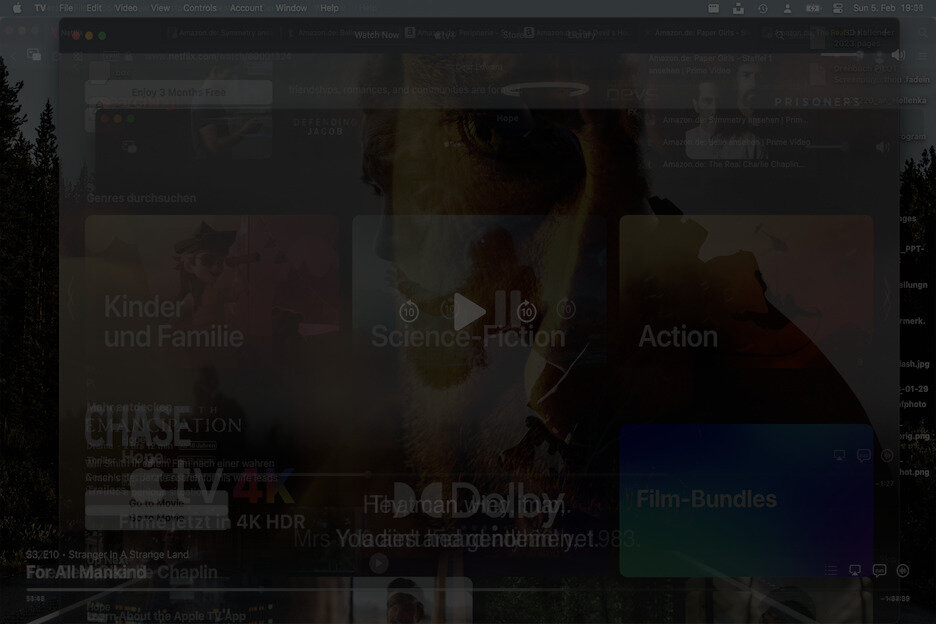Viewport: 936px width, 624px height.
Task: Open the Amazon.de The Real Charlie Chaplin entry
Action: [733, 164]
